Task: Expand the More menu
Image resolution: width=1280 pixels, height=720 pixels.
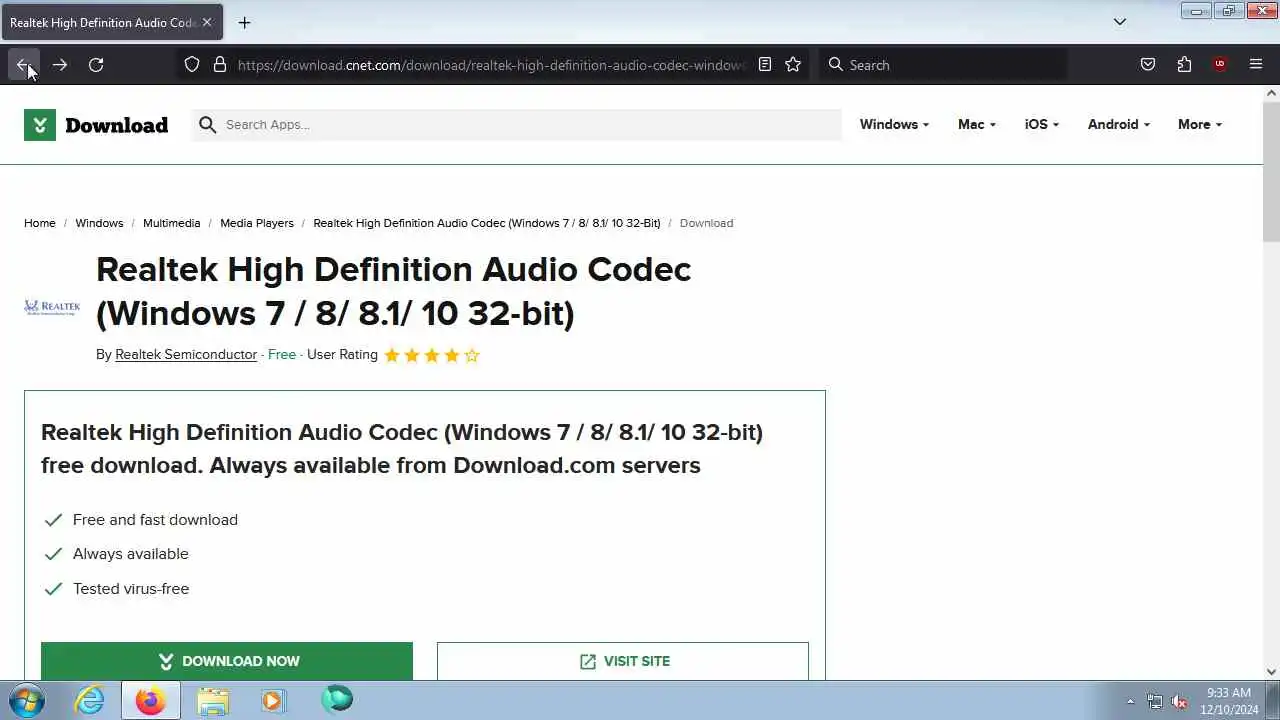Action: point(1200,124)
